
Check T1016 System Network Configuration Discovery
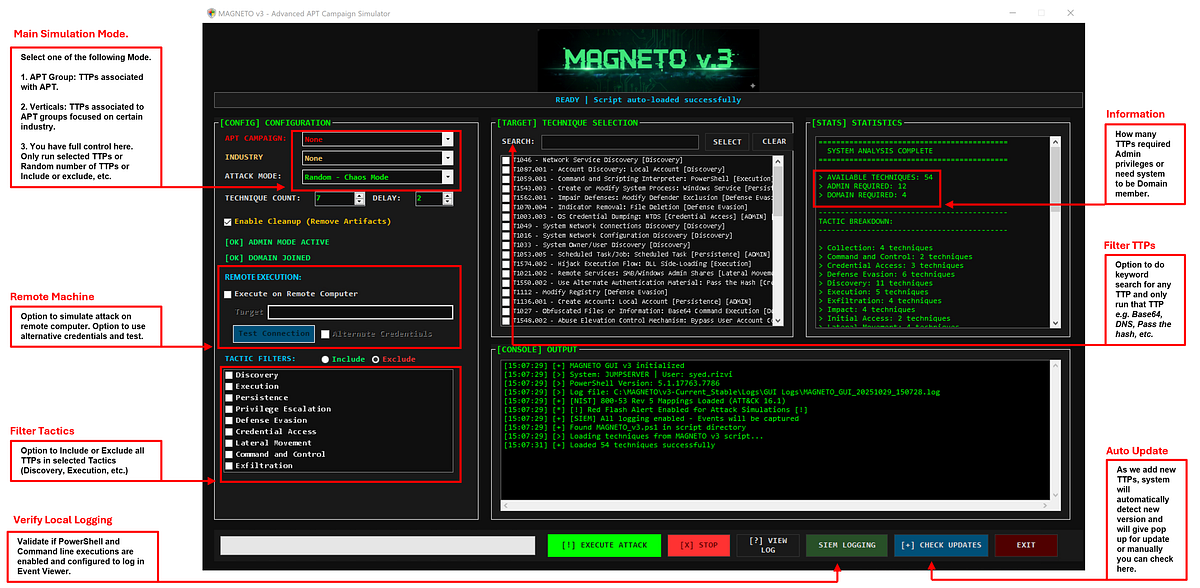click(507, 236)
